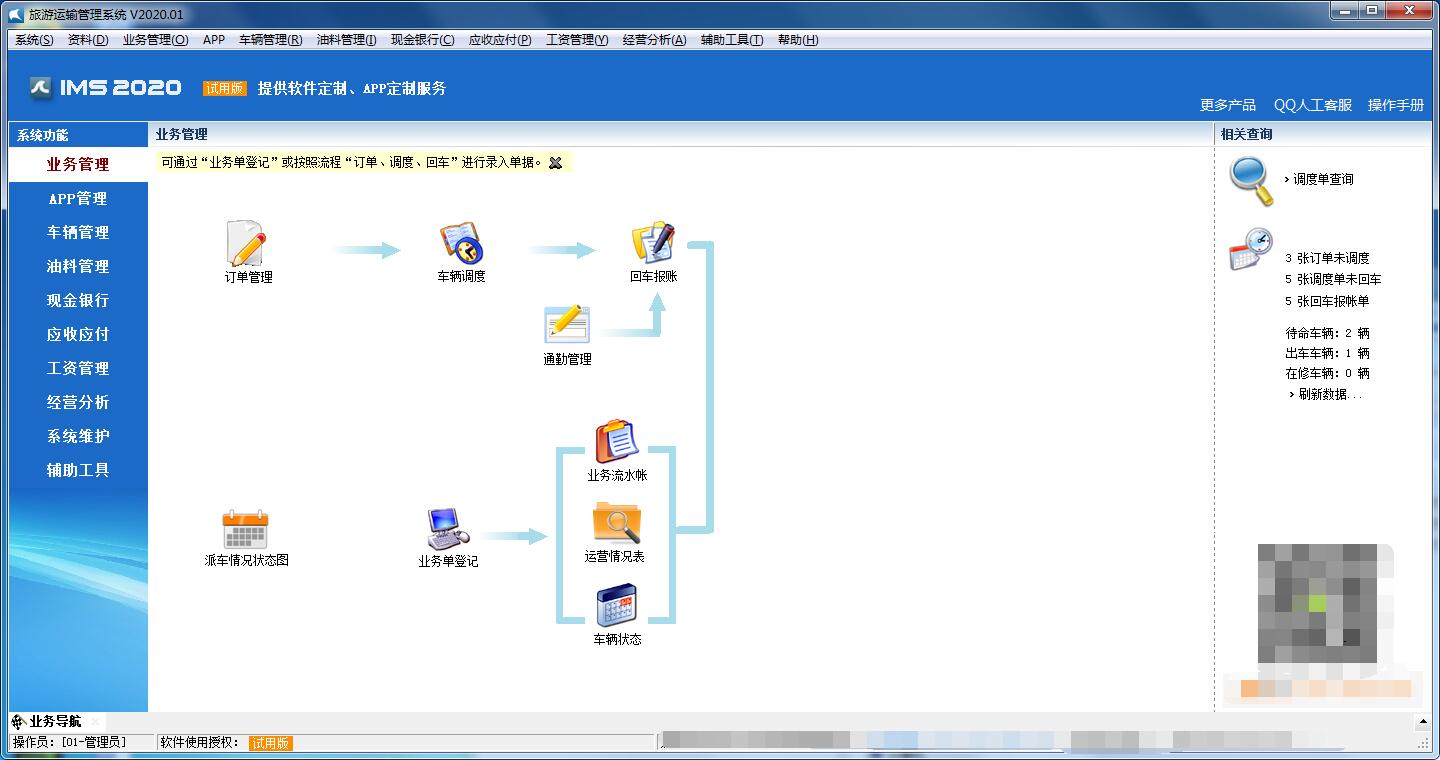Click the QQ人工客服 link
1440x760 pixels.
(x=1313, y=105)
